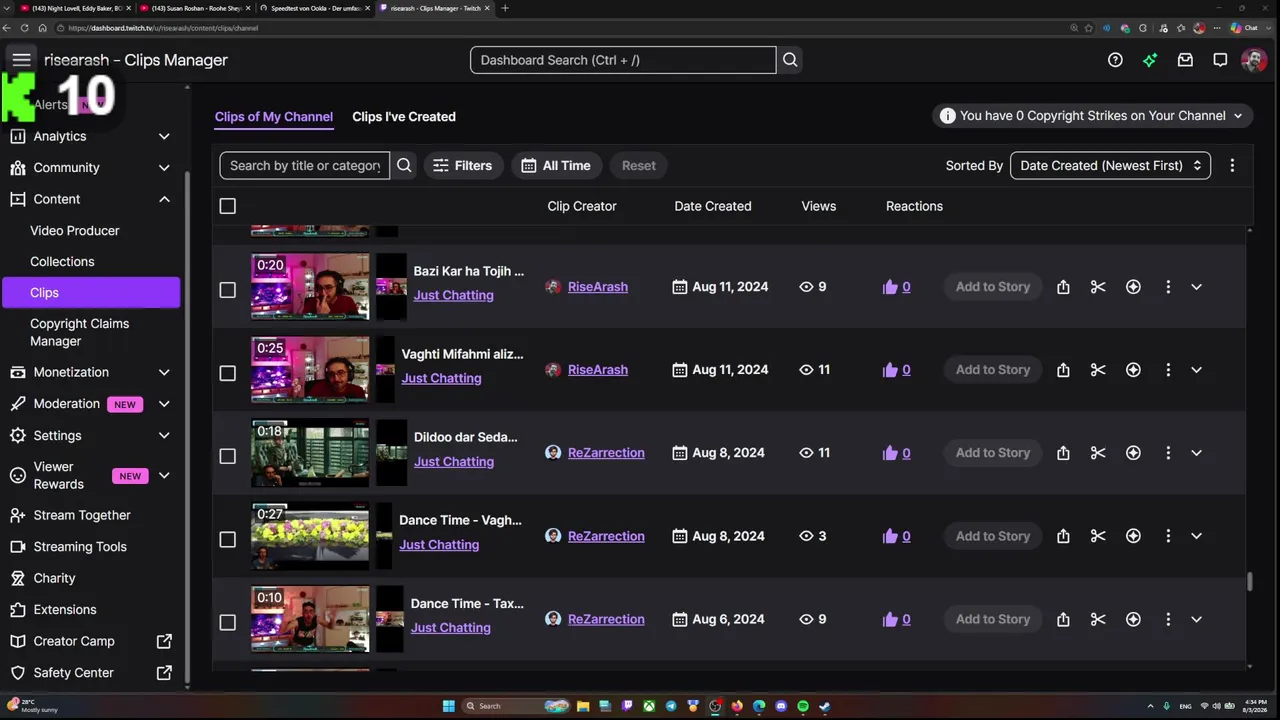Image resolution: width=1280 pixels, height=720 pixels.
Task: Click plus icon on Dance Time - Vagh row
Action: click(x=1133, y=536)
